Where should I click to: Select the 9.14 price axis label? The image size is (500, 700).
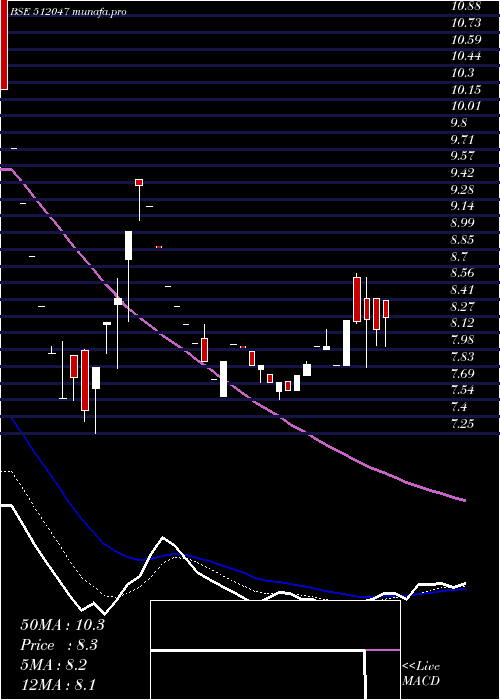pyautogui.click(x=462, y=206)
